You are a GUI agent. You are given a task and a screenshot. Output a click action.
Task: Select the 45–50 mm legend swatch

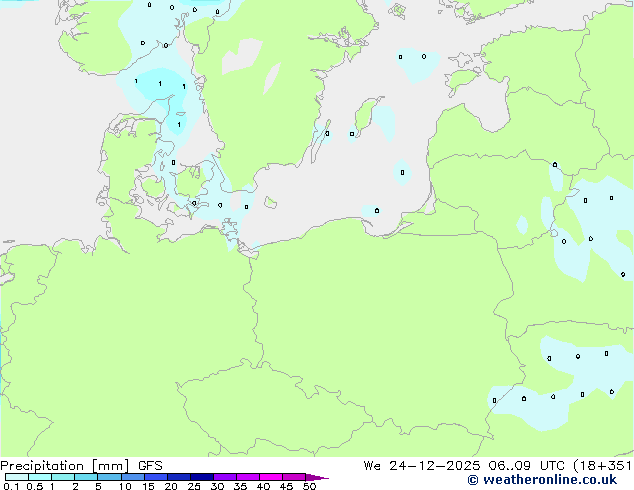click(294, 477)
